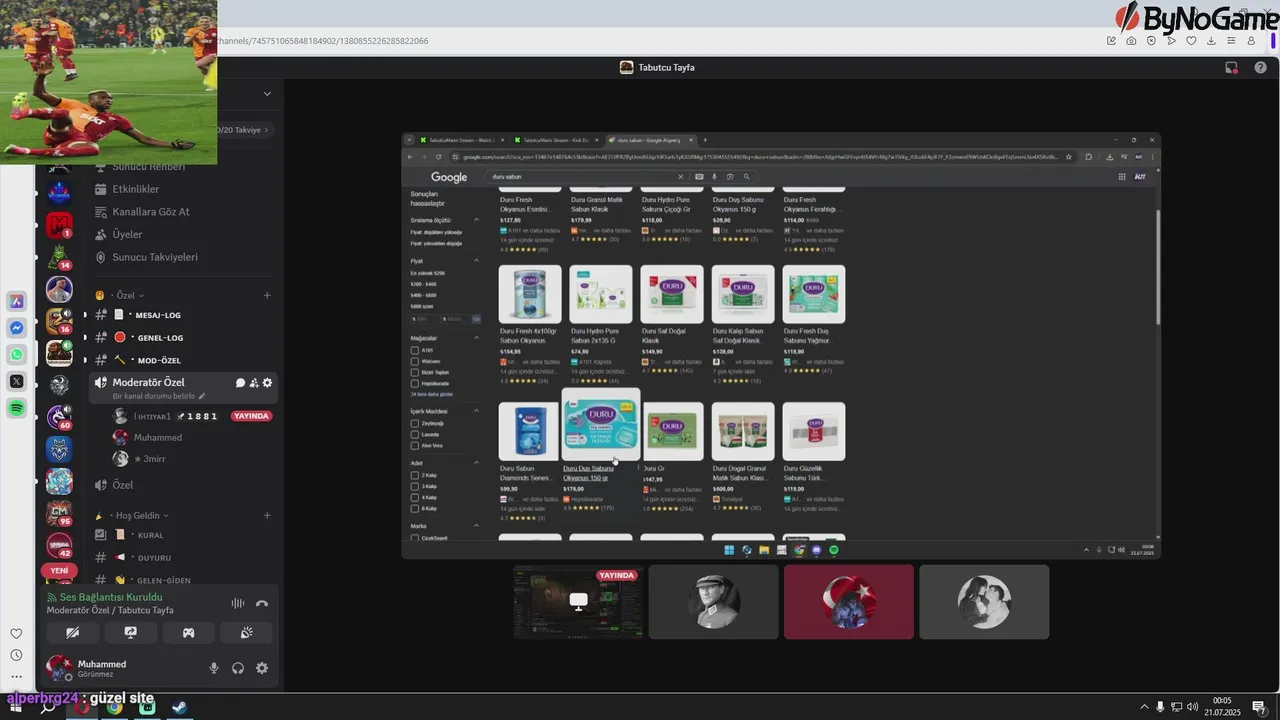The image size is (1280, 720).
Task: Open Messenger in the Opera sidebar
Action: pos(17,328)
